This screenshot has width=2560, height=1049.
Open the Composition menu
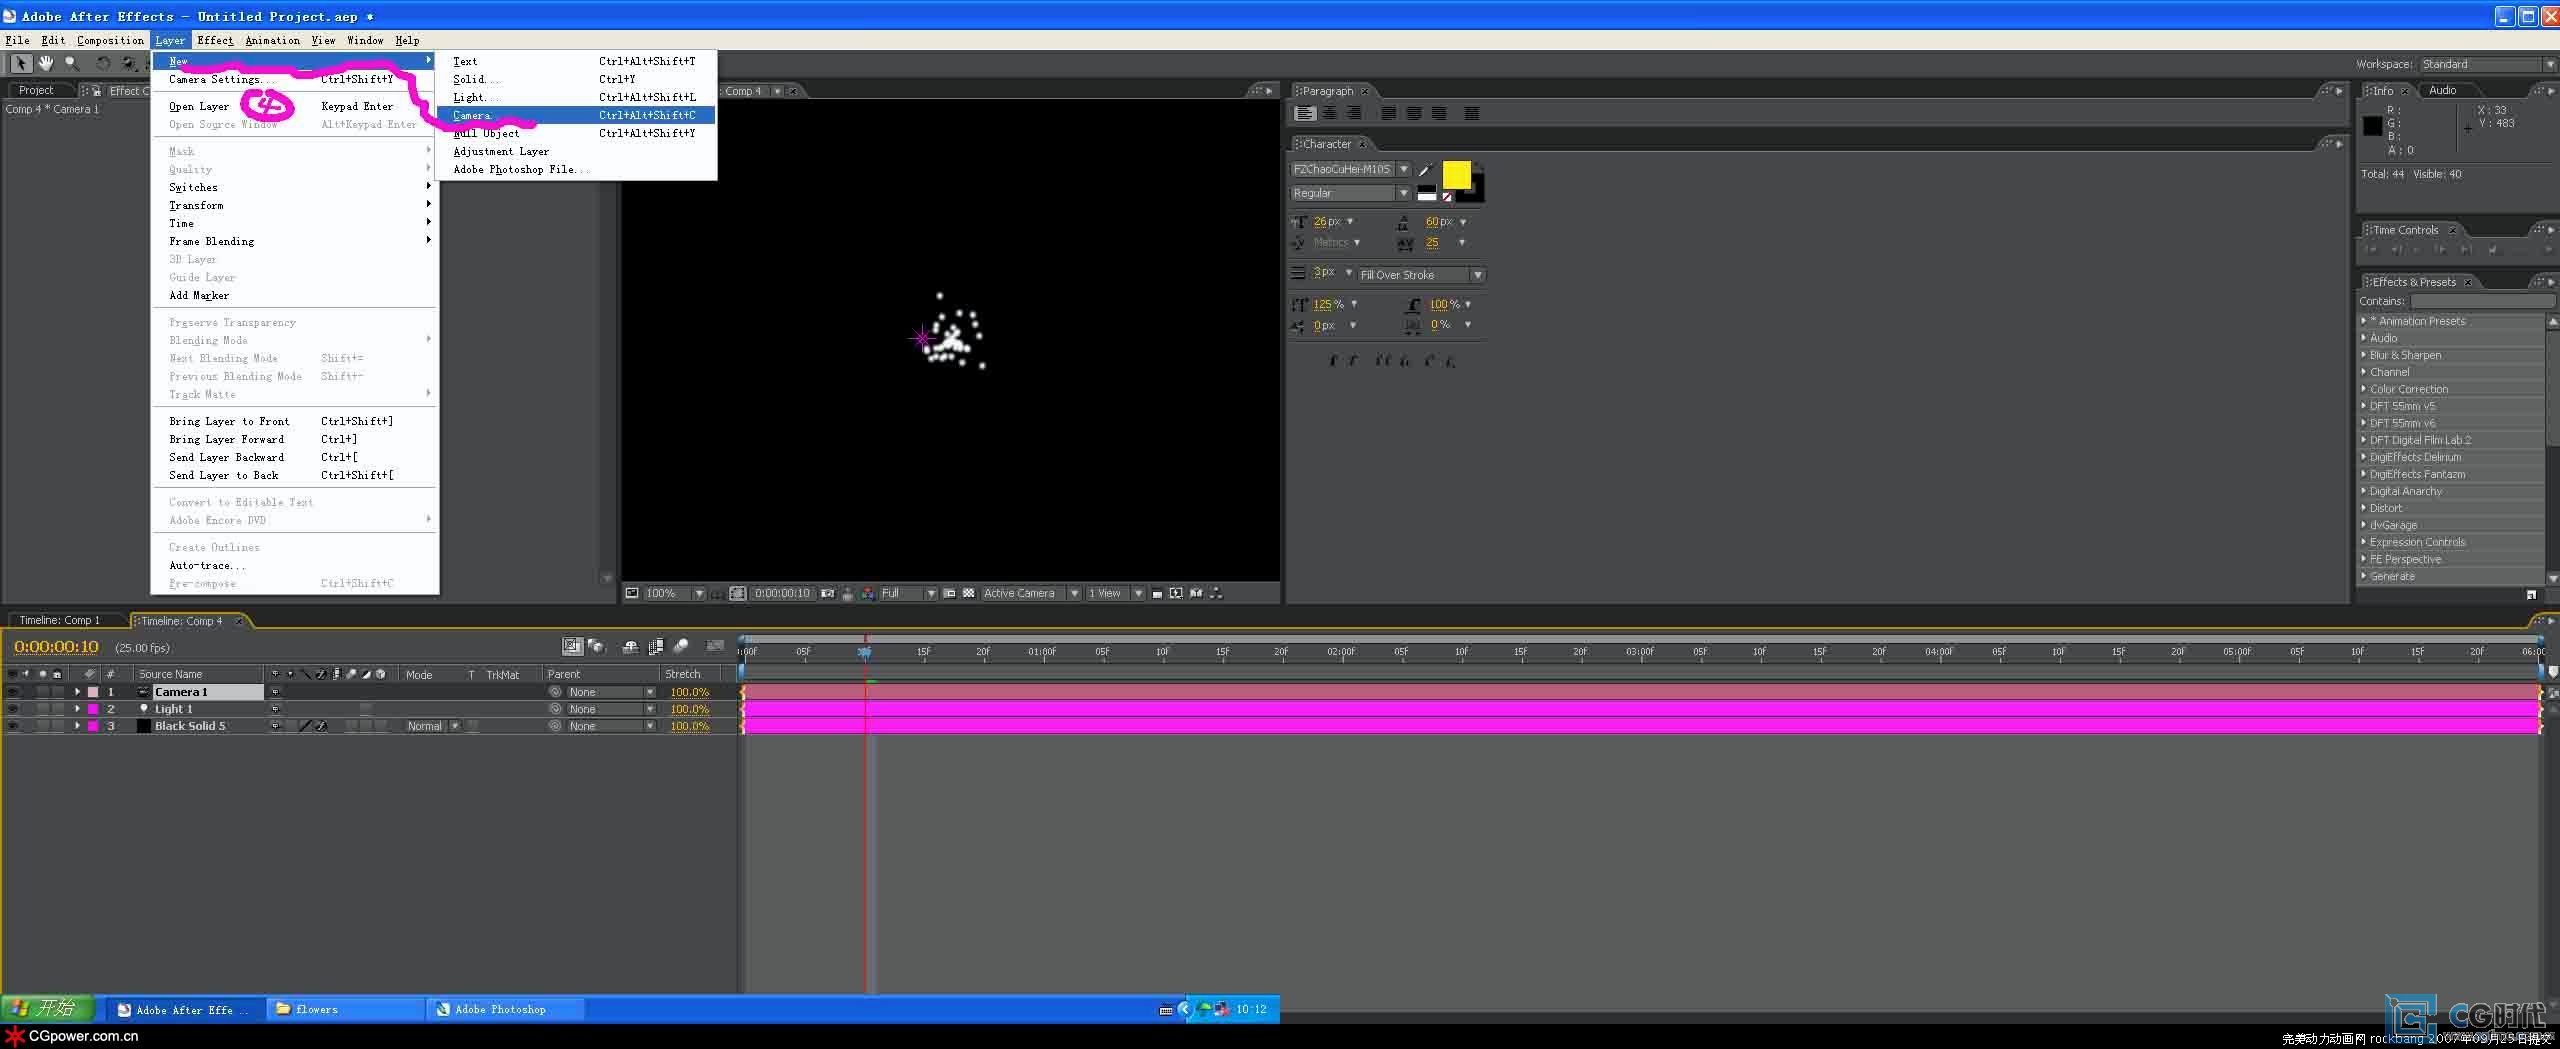point(110,40)
